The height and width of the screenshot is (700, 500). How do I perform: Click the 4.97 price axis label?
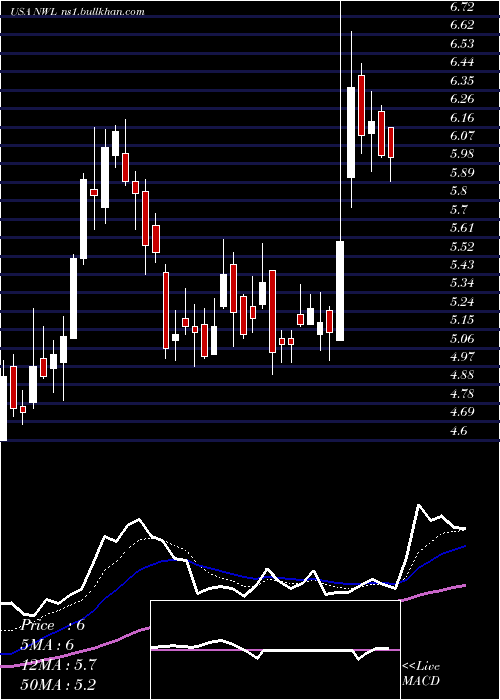(462, 357)
